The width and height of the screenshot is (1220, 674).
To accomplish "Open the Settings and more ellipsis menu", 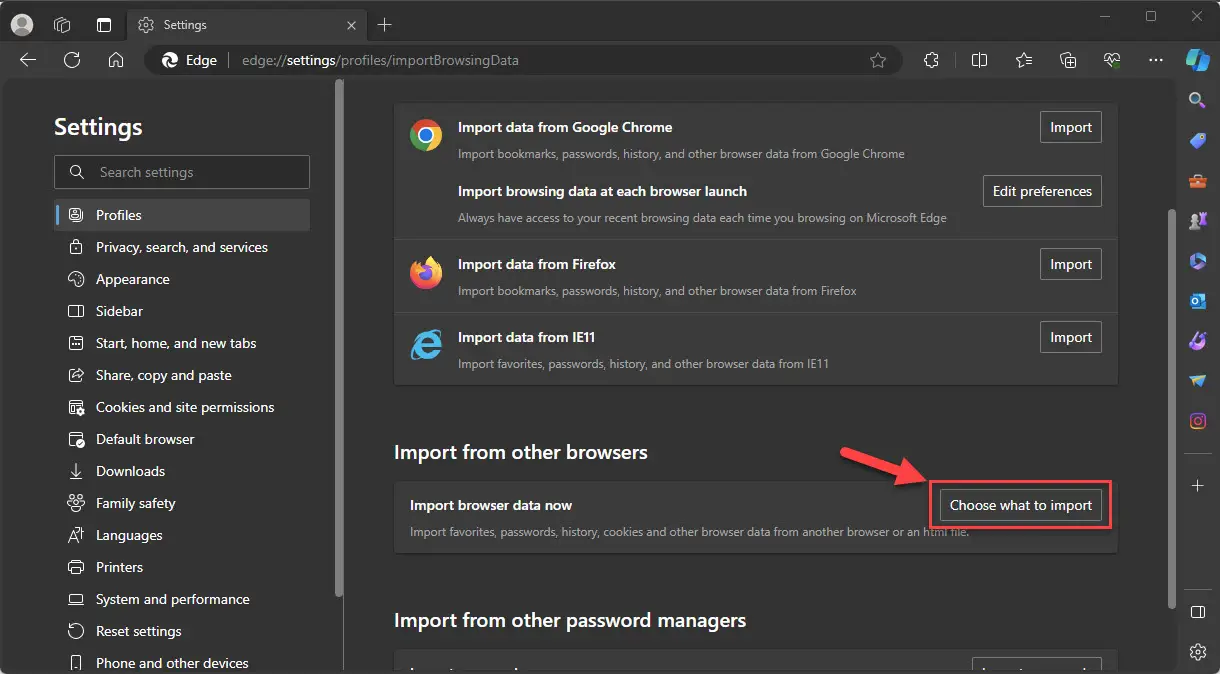I will [1156, 60].
